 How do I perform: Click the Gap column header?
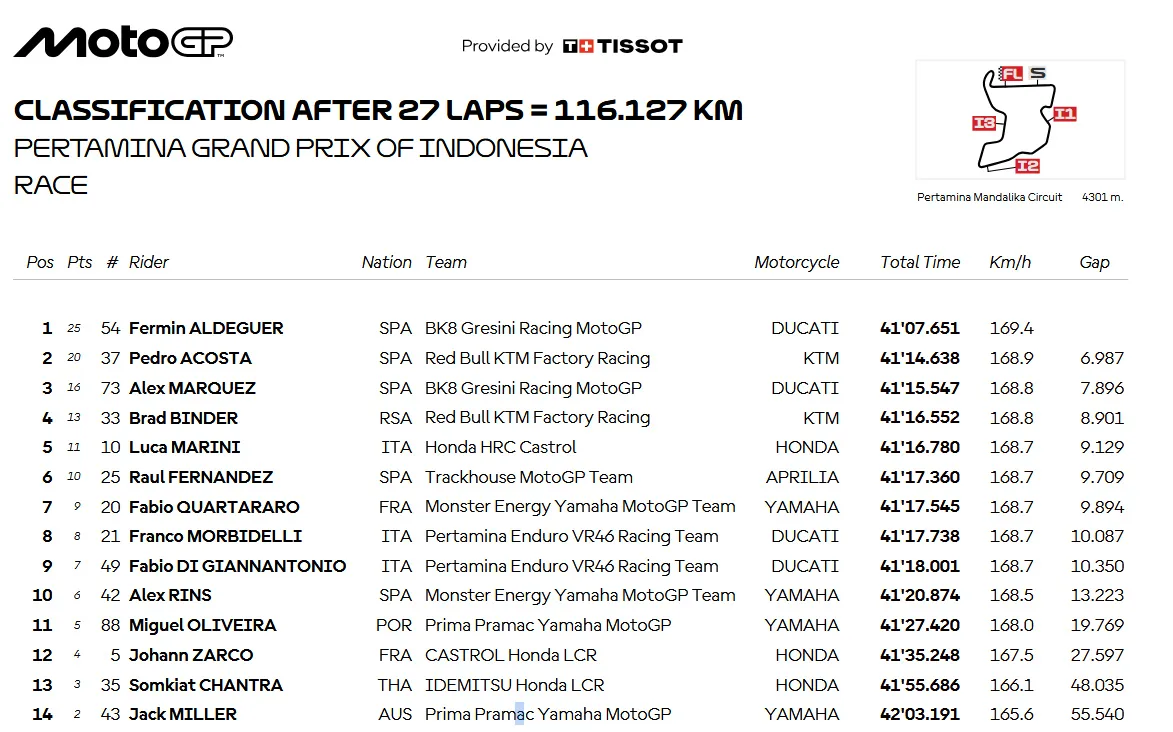coord(1094,262)
